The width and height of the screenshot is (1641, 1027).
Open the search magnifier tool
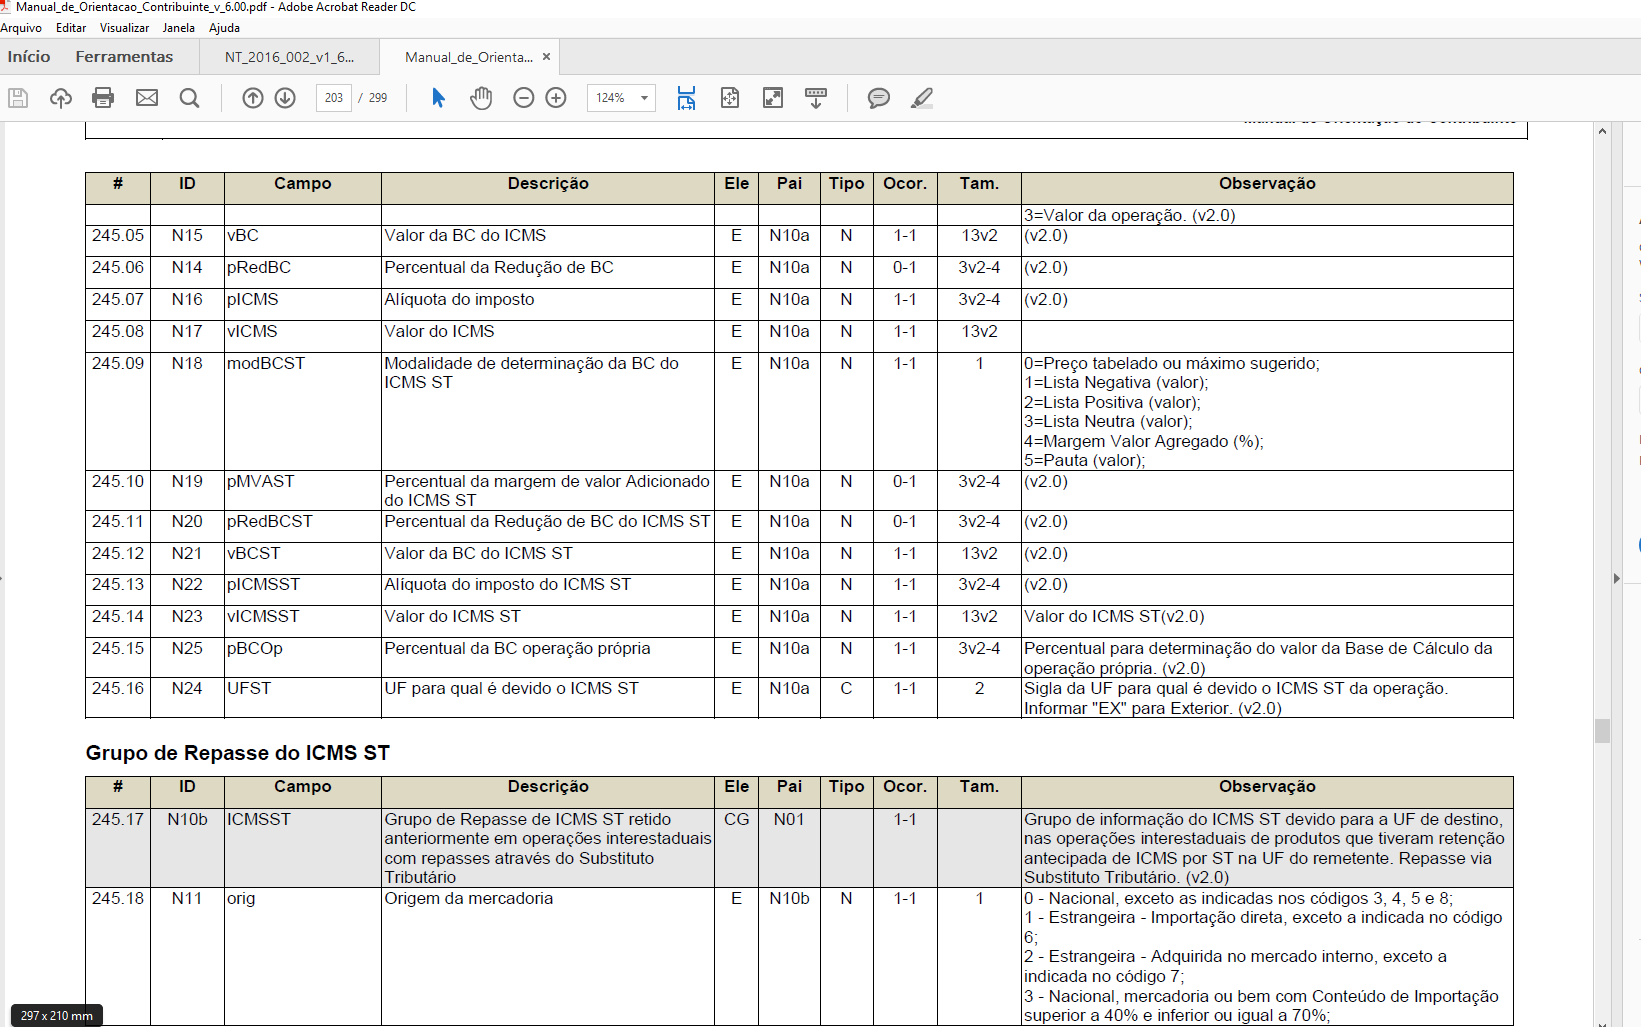[189, 98]
